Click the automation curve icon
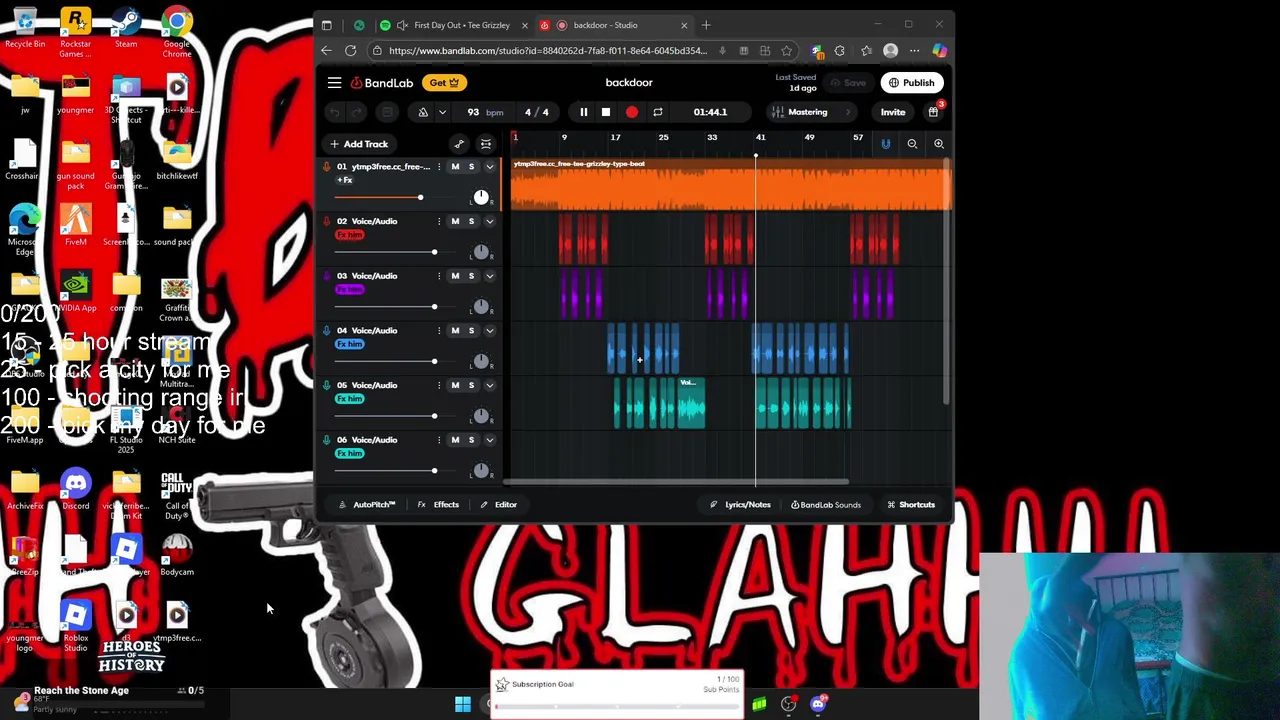1280x720 pixels. (x=459, y=144)
